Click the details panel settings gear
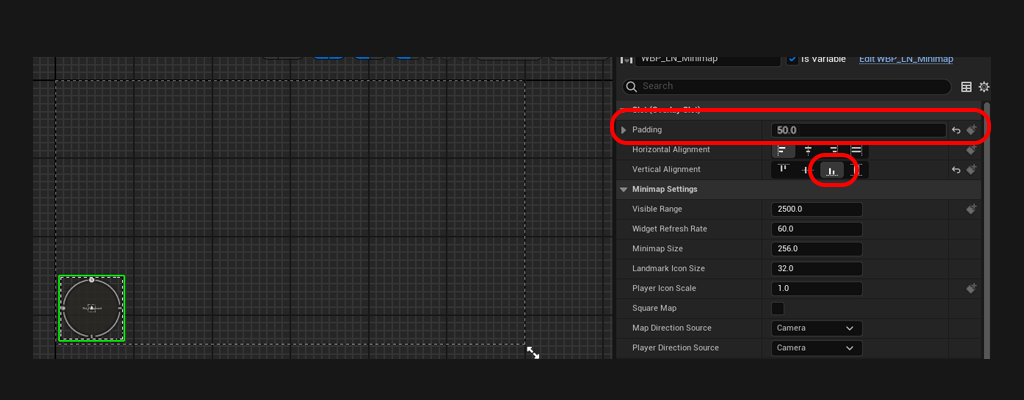 984,87
